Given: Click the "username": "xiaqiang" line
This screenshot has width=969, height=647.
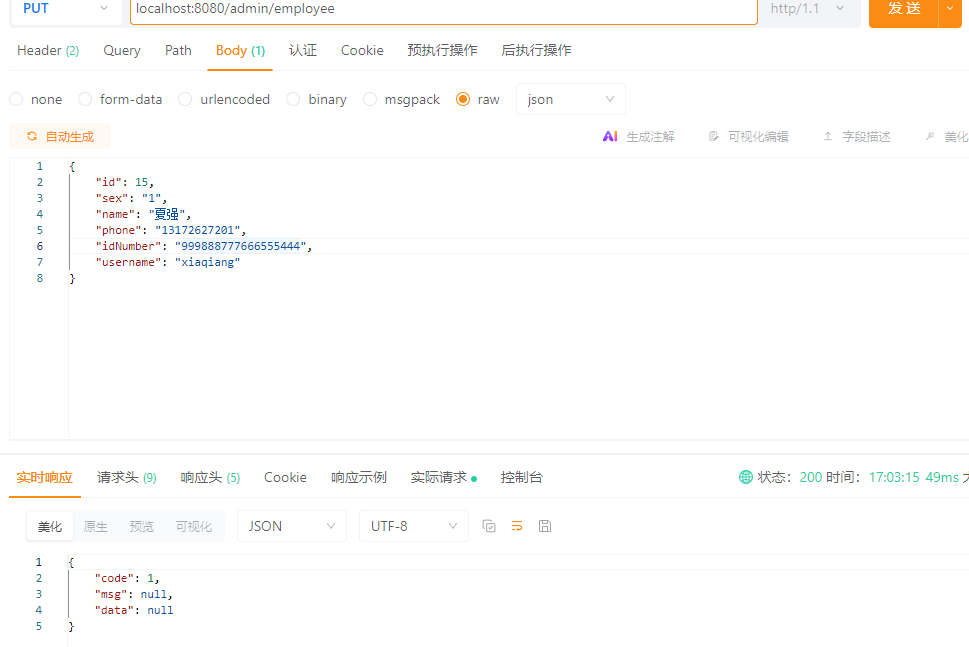Looking at the screenshot, I should [x=167, y=262].
